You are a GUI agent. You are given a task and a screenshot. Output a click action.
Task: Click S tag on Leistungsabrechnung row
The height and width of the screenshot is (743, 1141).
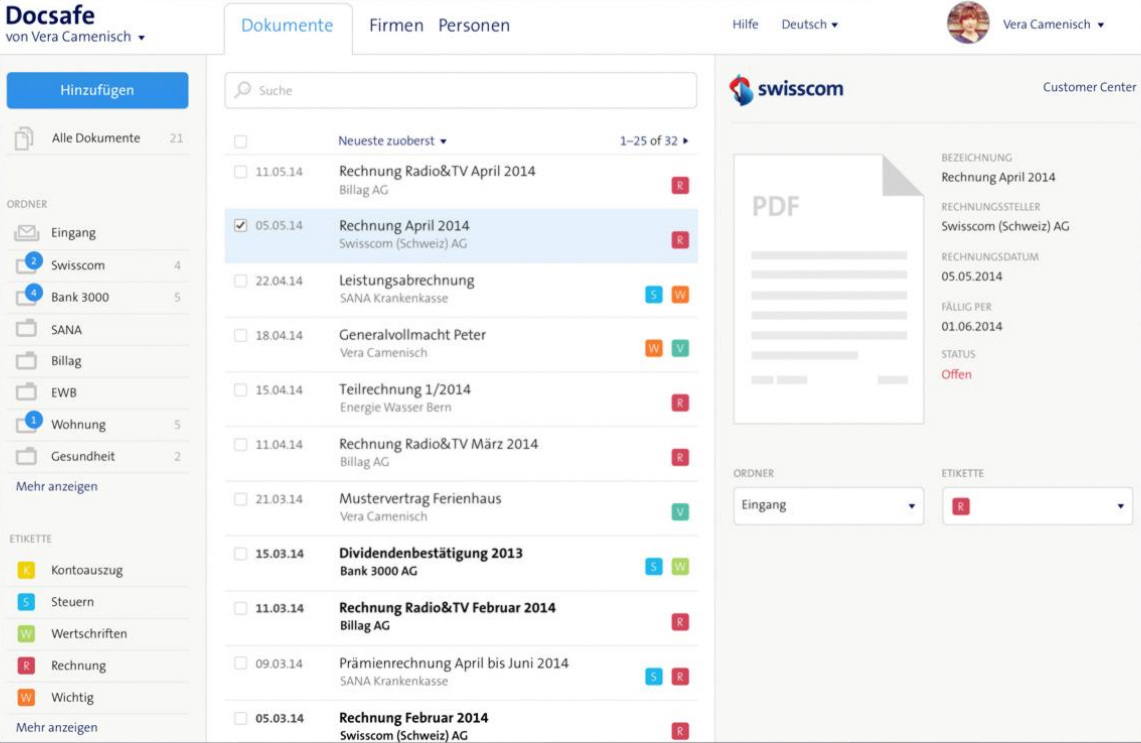(653, 295)
